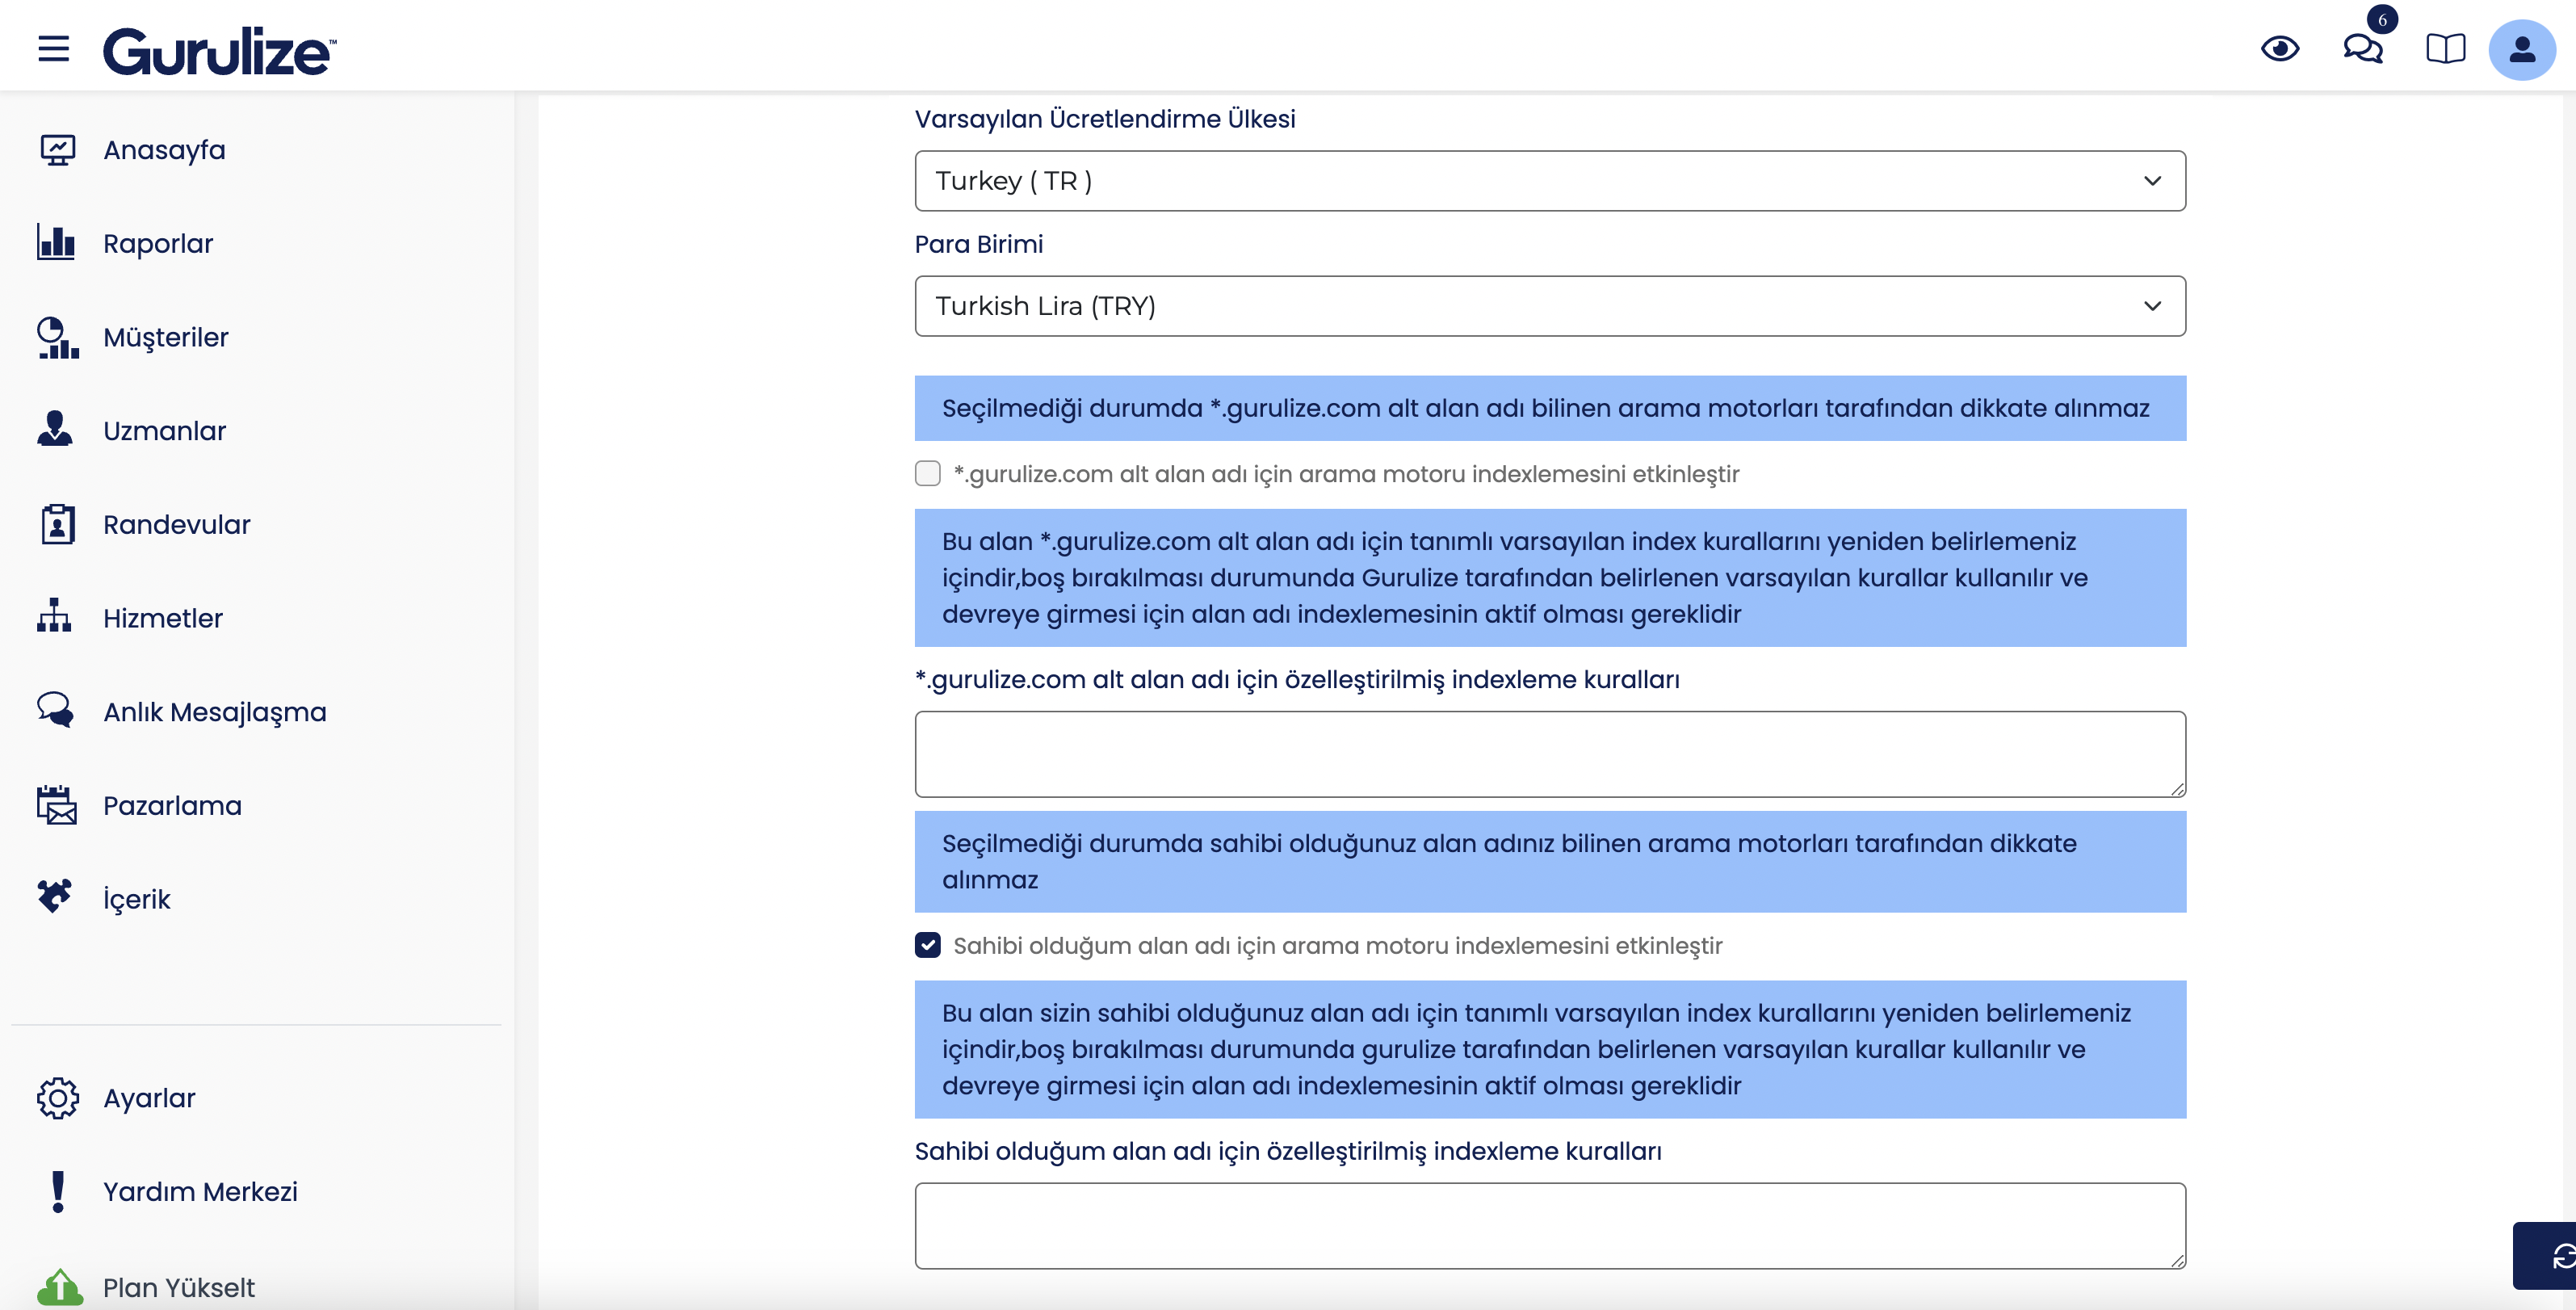Image resolution: width=2576 pixels, height=1310 pixels.
Task: Uncheck the Sahibi olduğum alan adı indexing checkbox
Action: [x=927, y=945]
